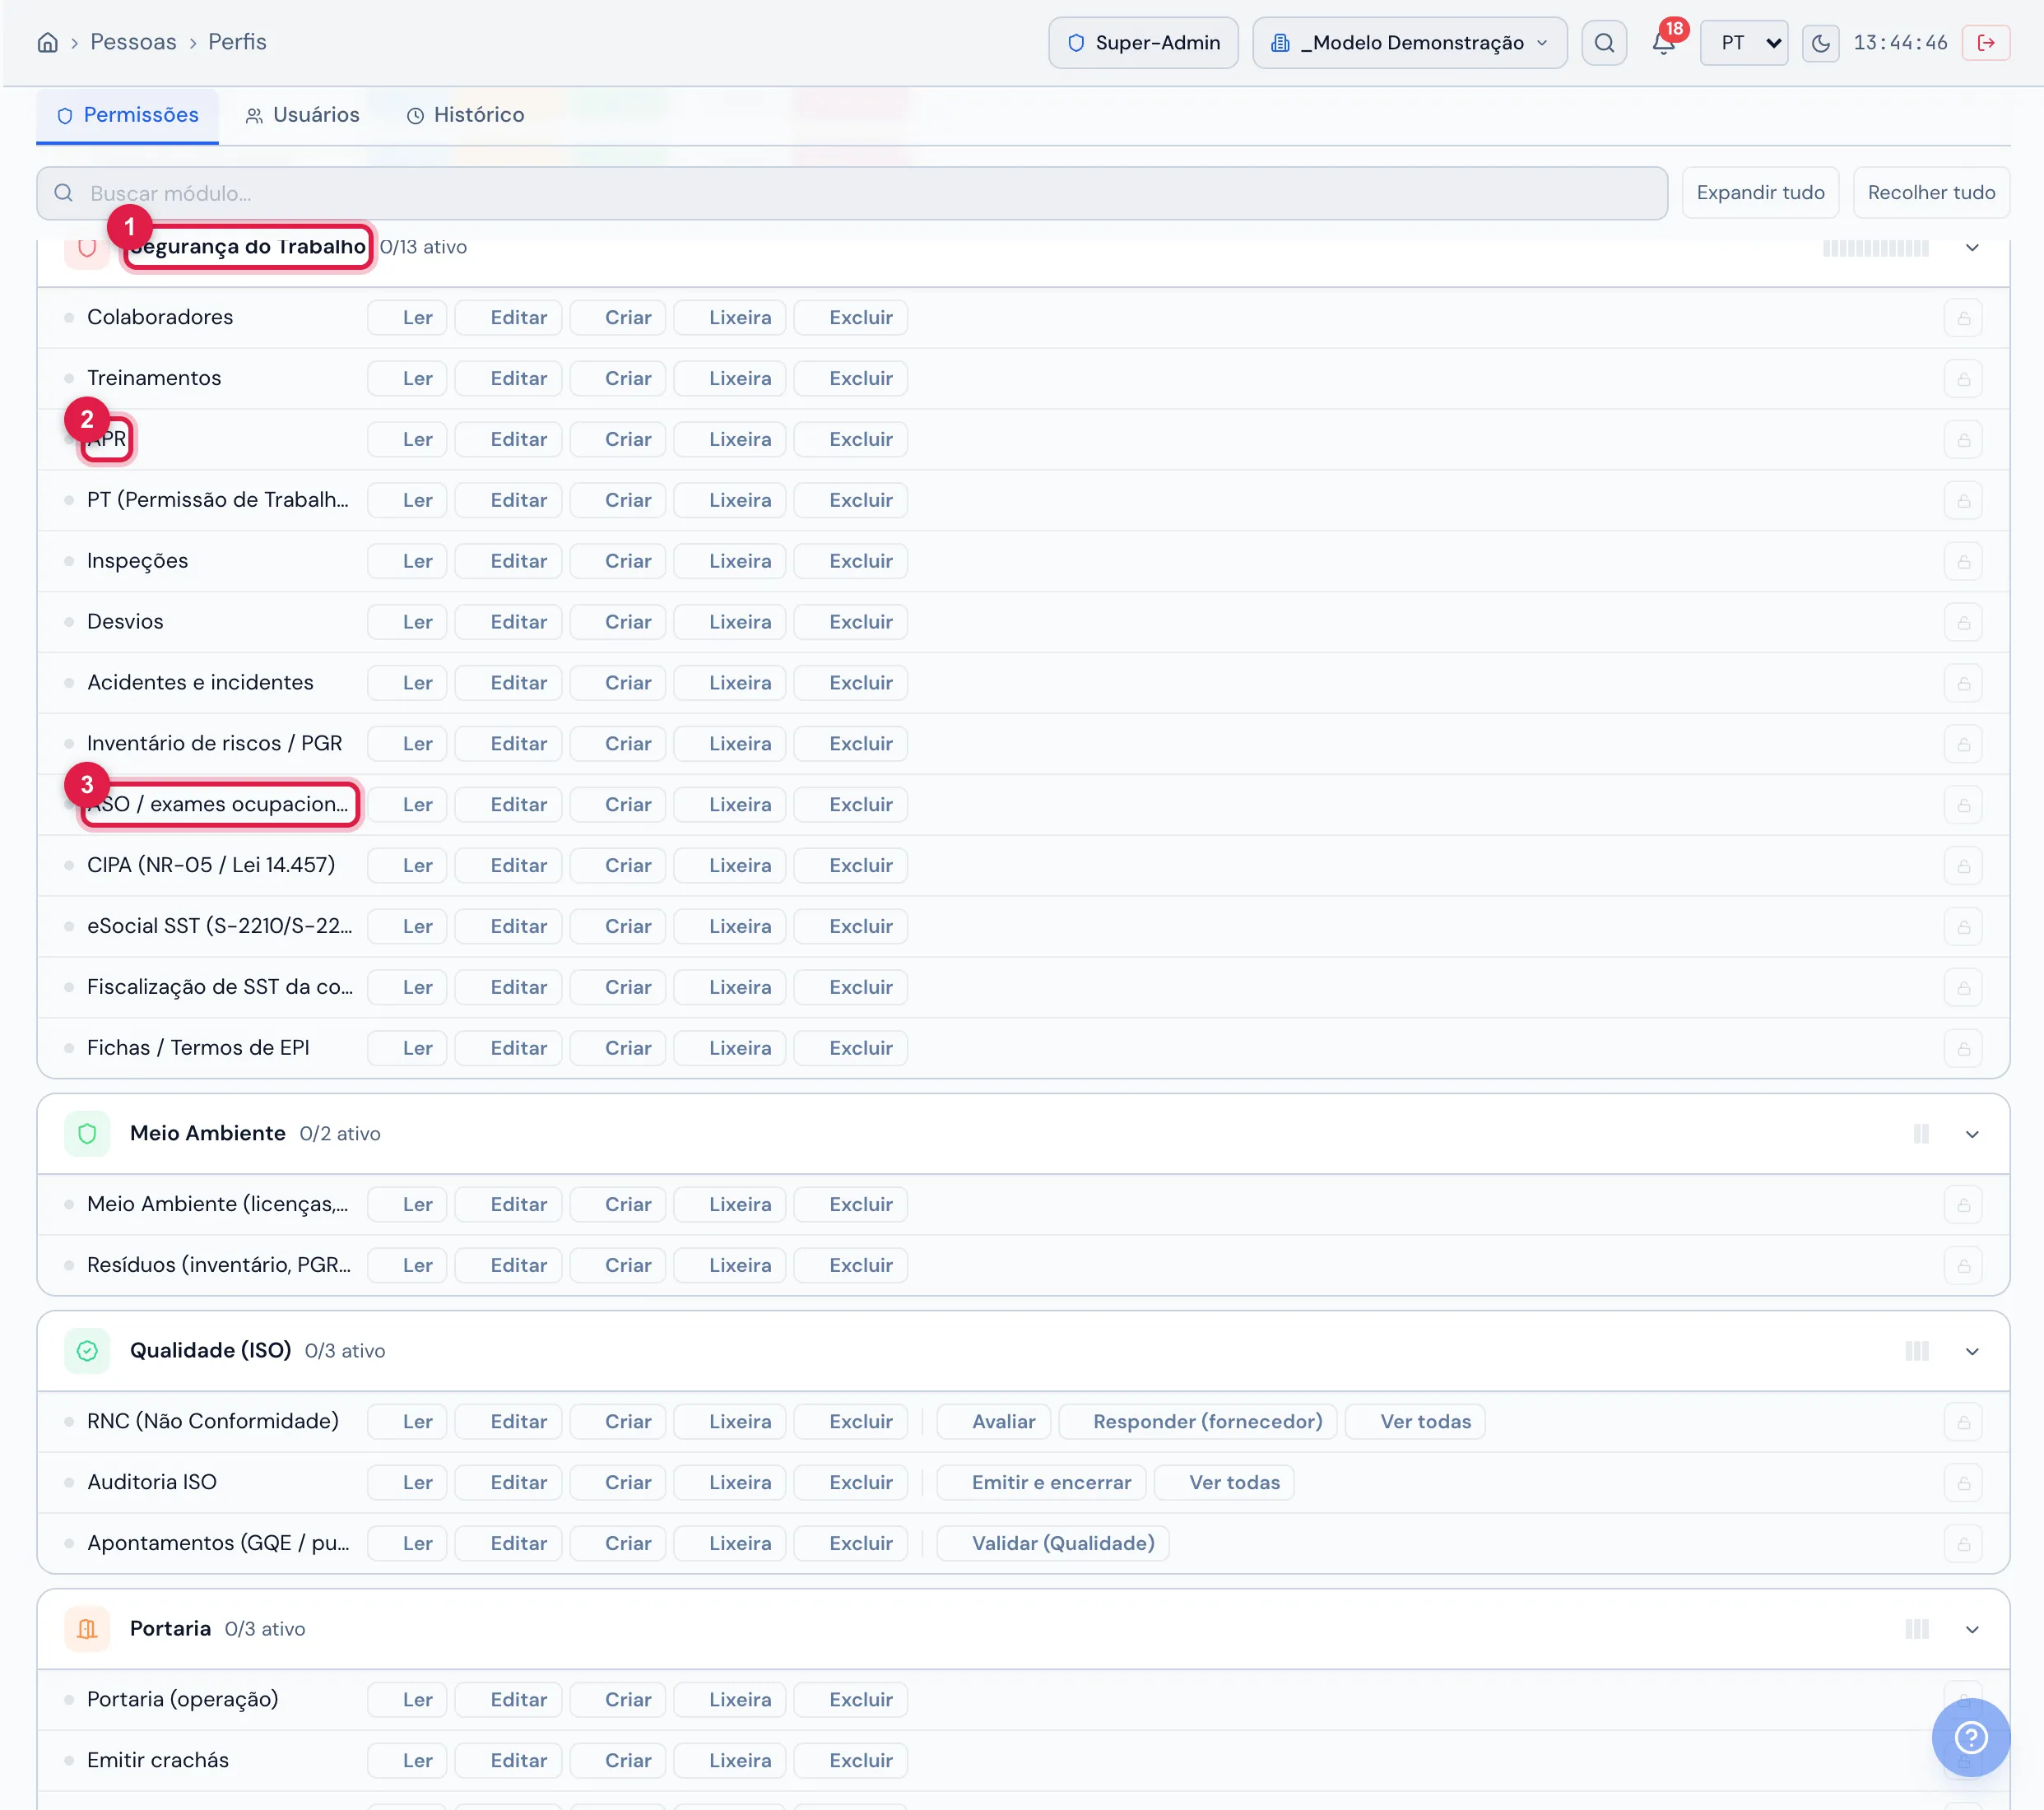Toggle dark mode moon icon

1821,43
